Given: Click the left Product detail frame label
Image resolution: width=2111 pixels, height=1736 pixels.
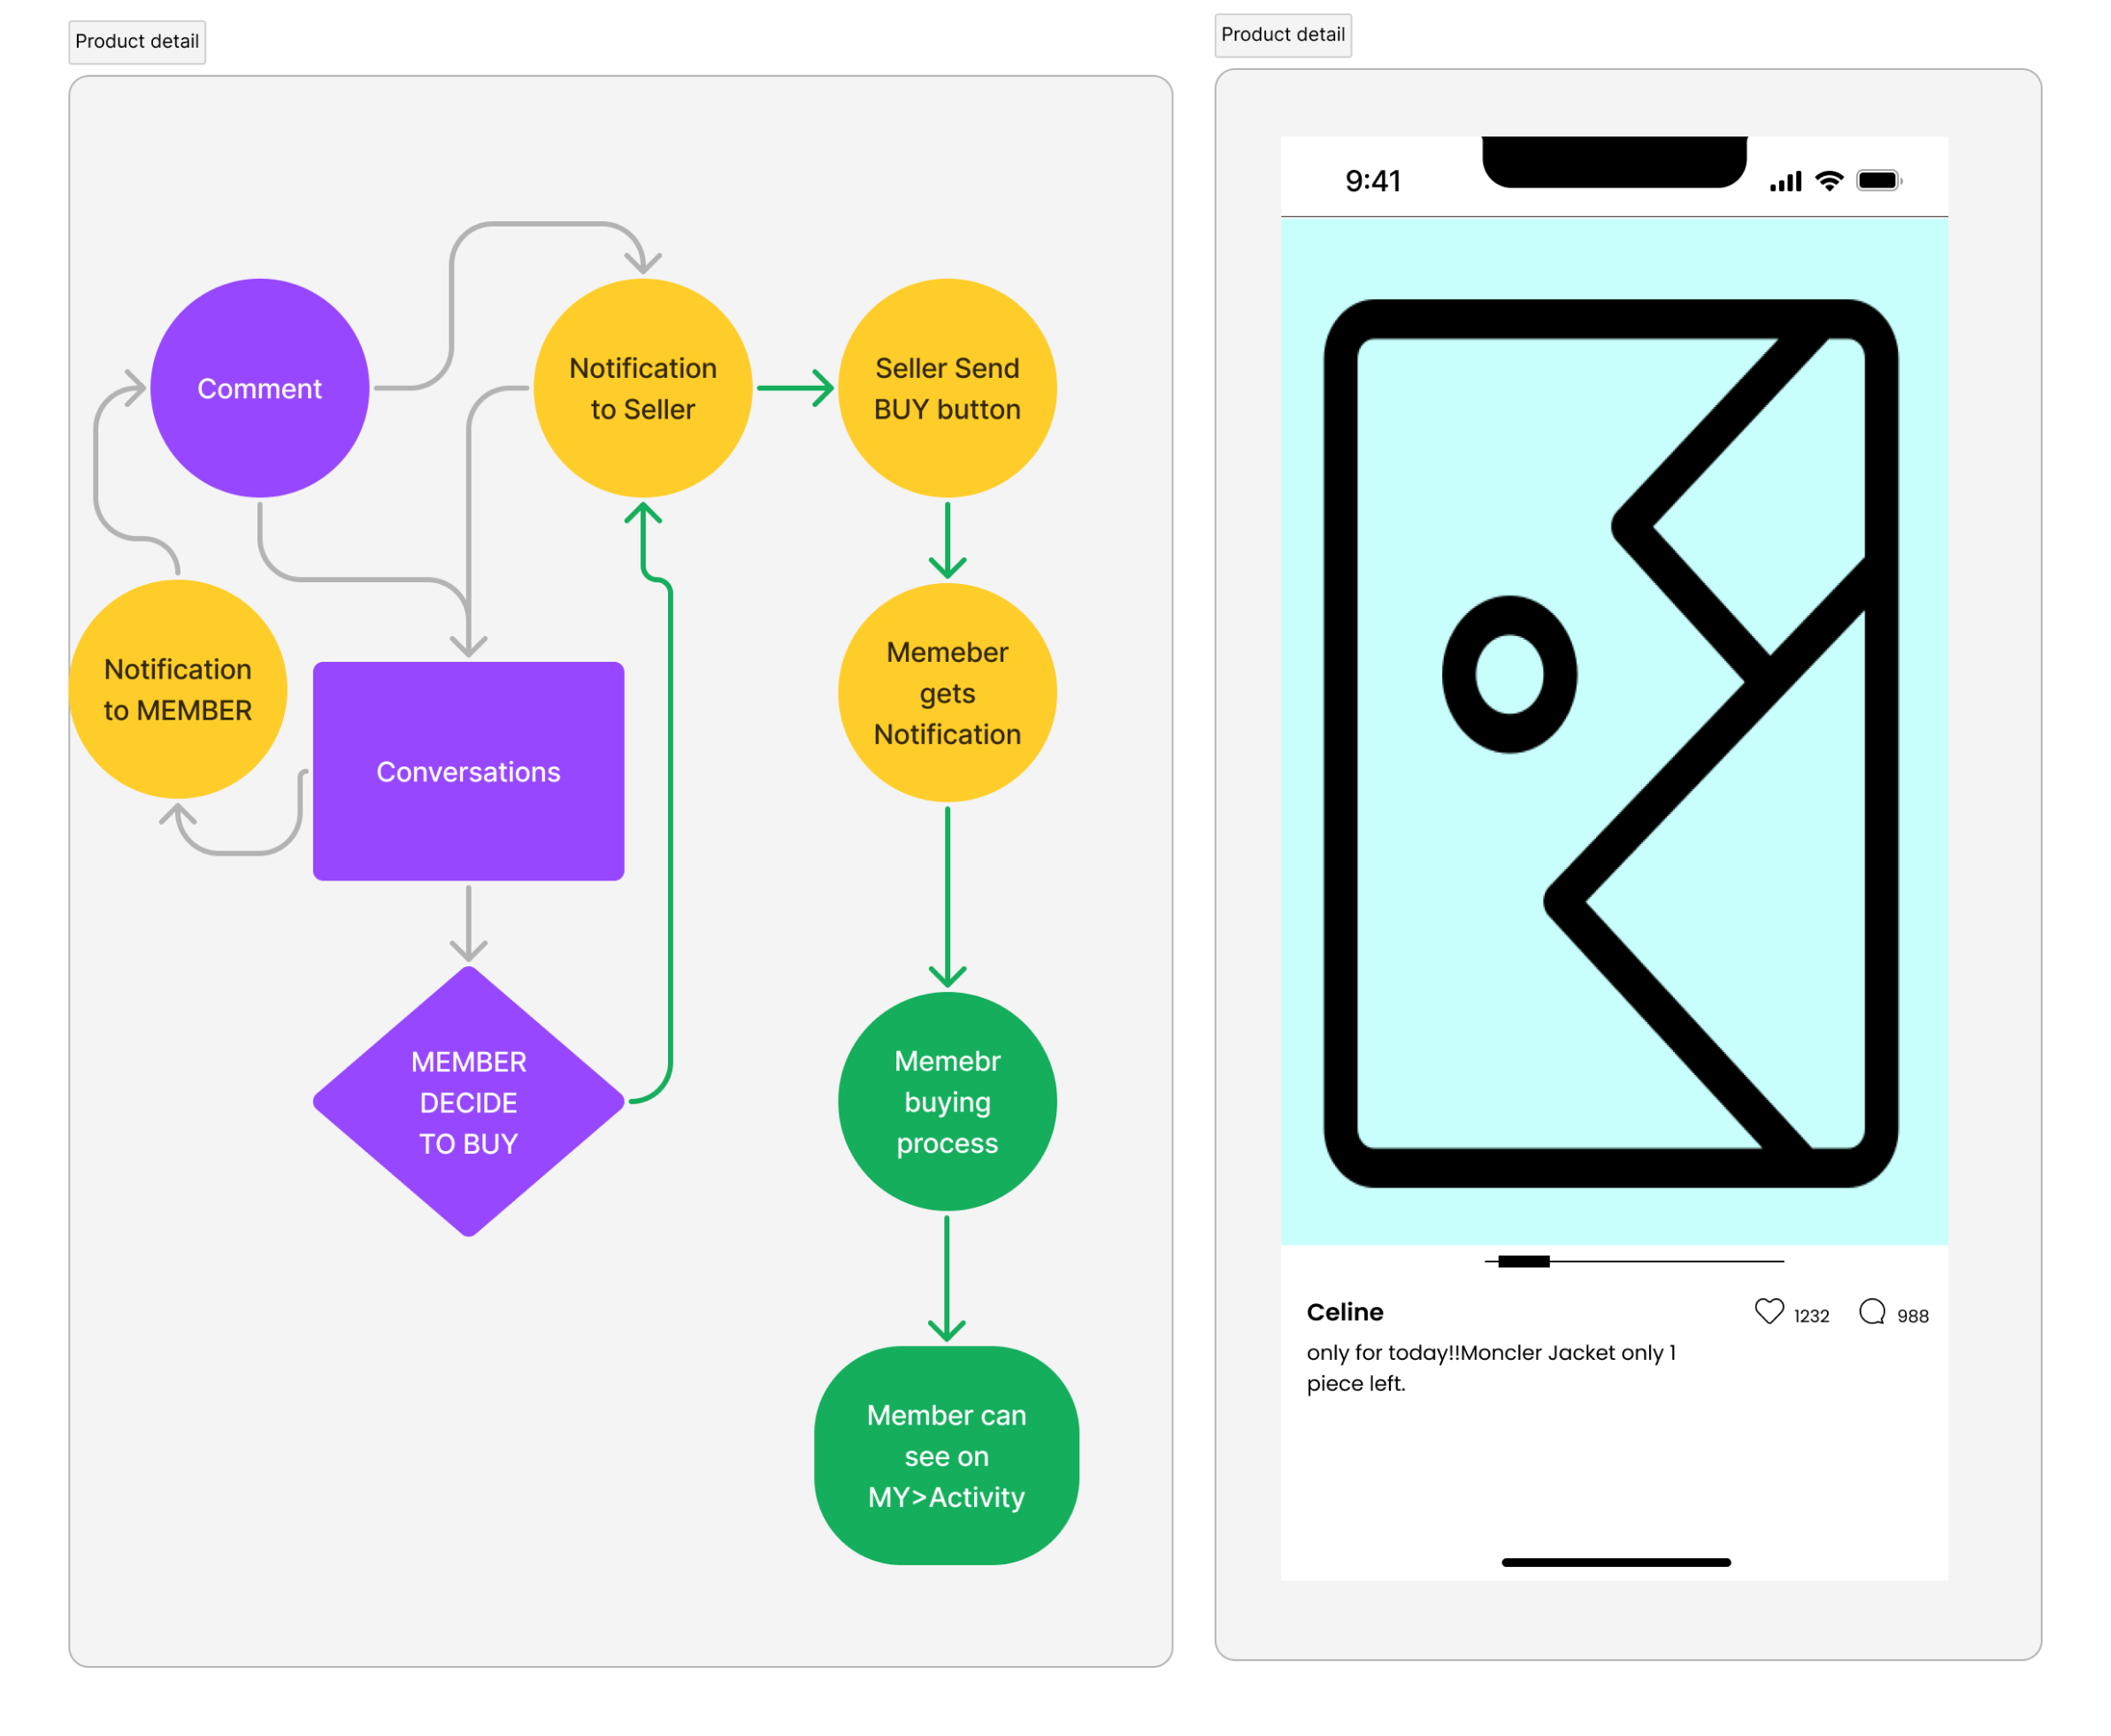Looking at the screenshot, I should tap(137, 41).
